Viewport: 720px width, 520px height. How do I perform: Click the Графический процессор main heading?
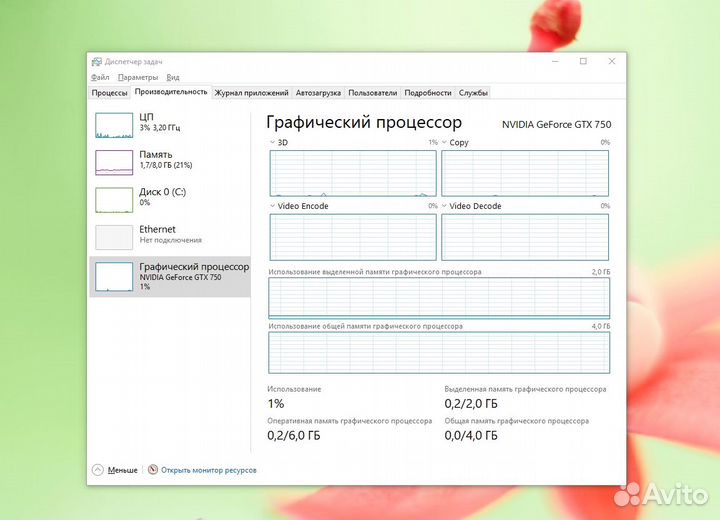point(364,122)
